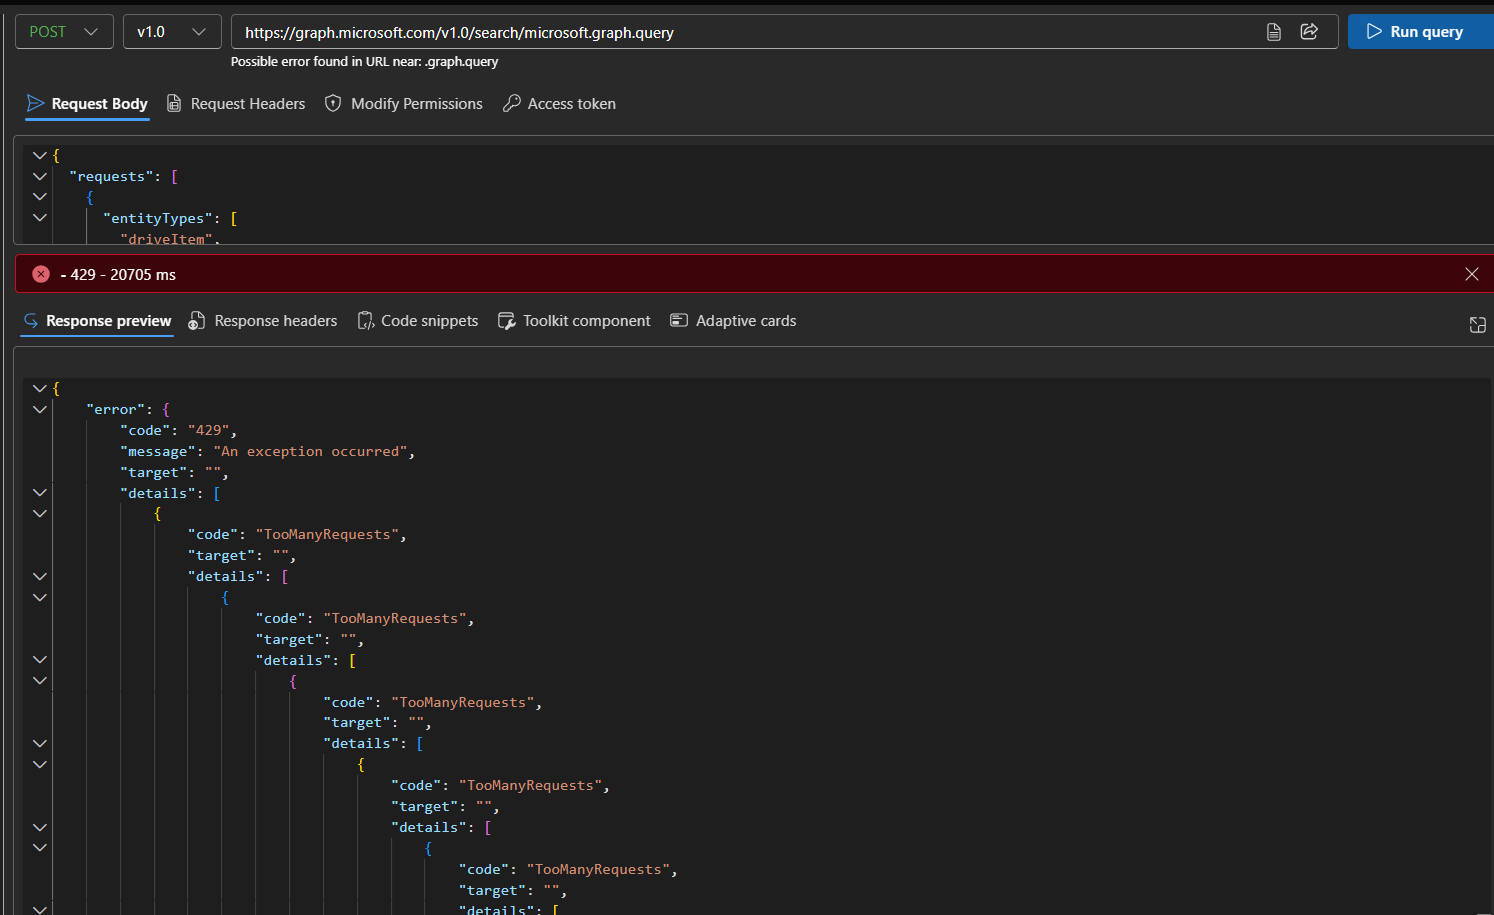
Task: Copy the request URL using copy icon
Action: [1273, 31]
